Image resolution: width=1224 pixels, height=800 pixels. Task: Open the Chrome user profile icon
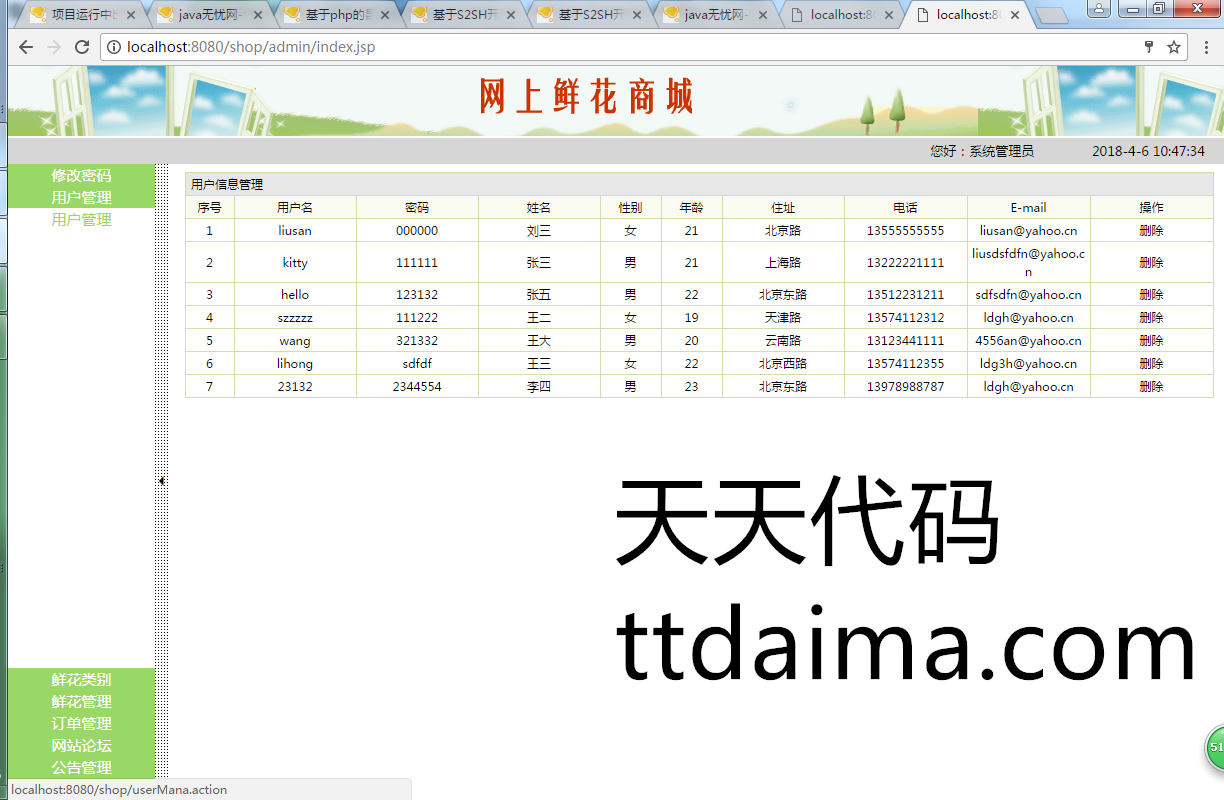click(1098, 8)
